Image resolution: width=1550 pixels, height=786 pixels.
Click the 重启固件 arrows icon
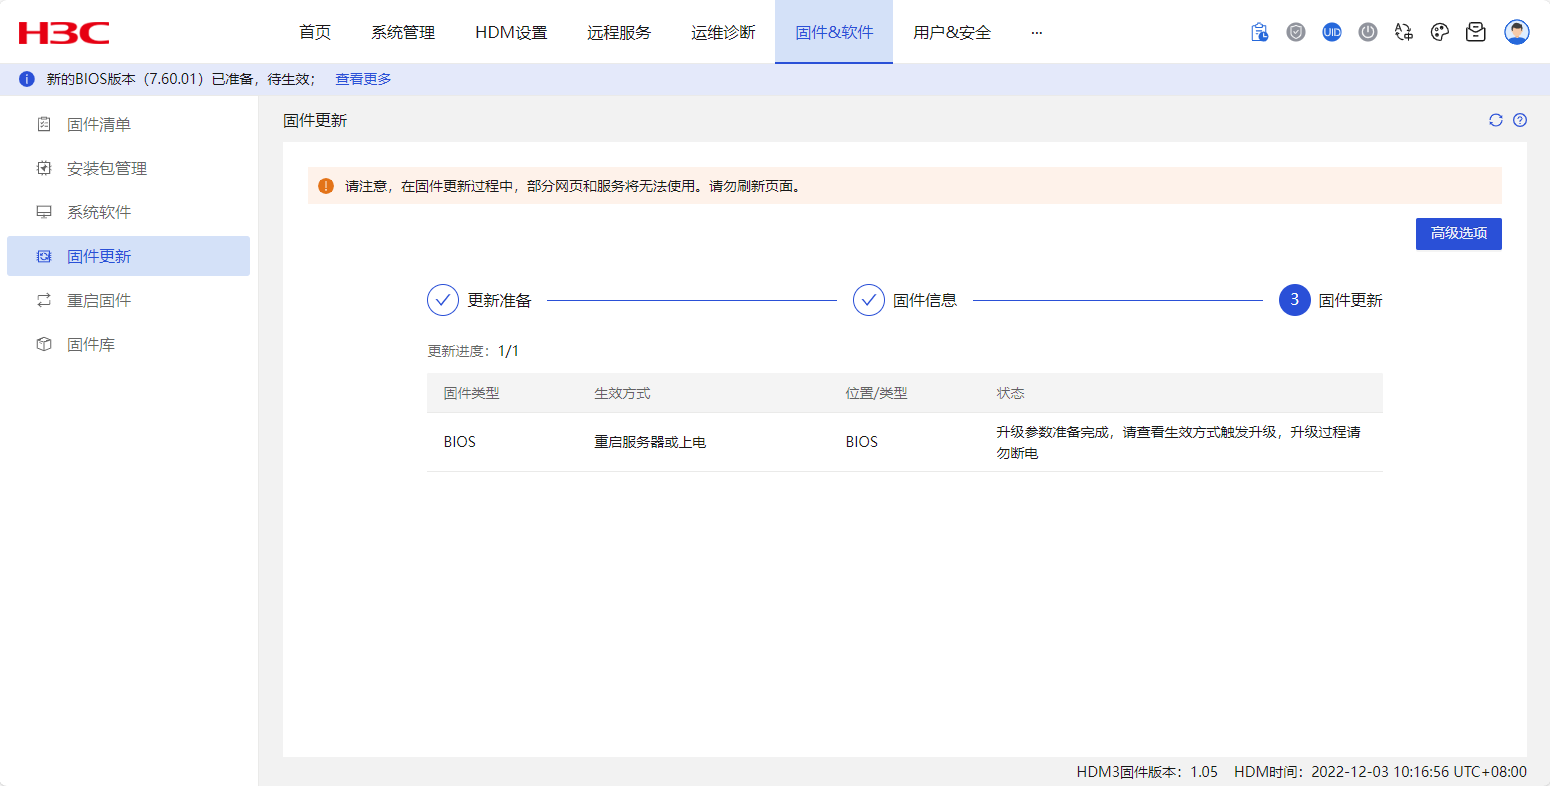click(x=44, y=300)
